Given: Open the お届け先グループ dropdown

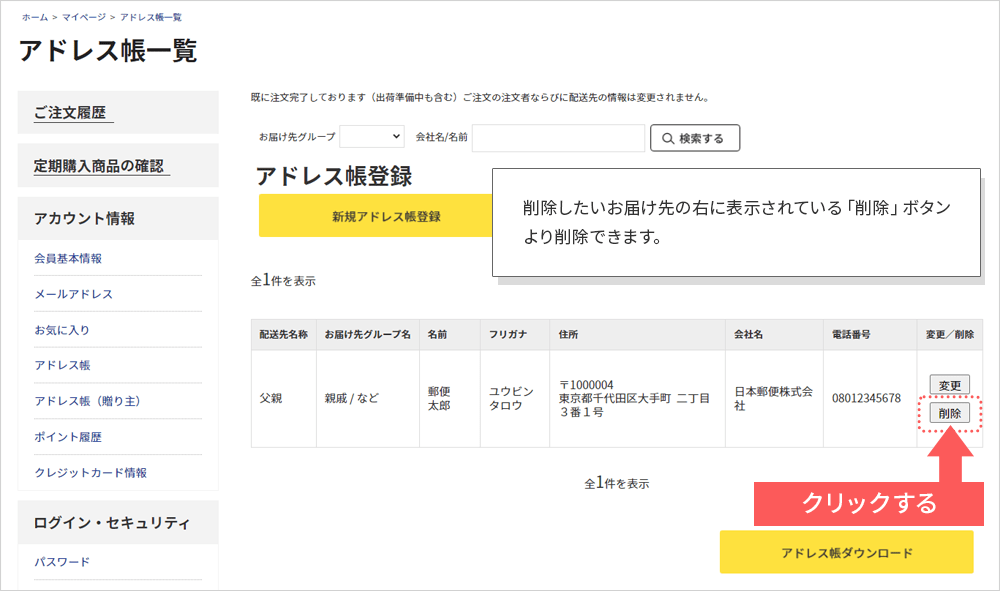Looking at the screenshot, I should pos(372,136).
